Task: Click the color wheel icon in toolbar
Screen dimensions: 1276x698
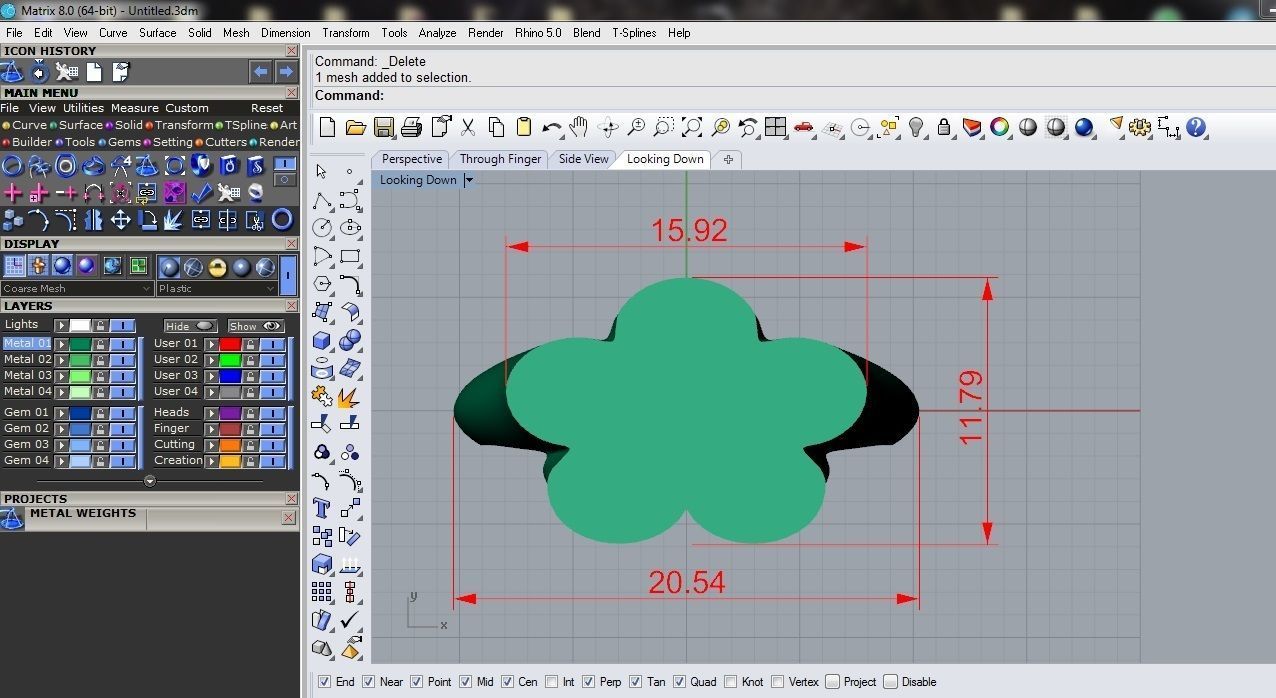Action: pos(999,127)
